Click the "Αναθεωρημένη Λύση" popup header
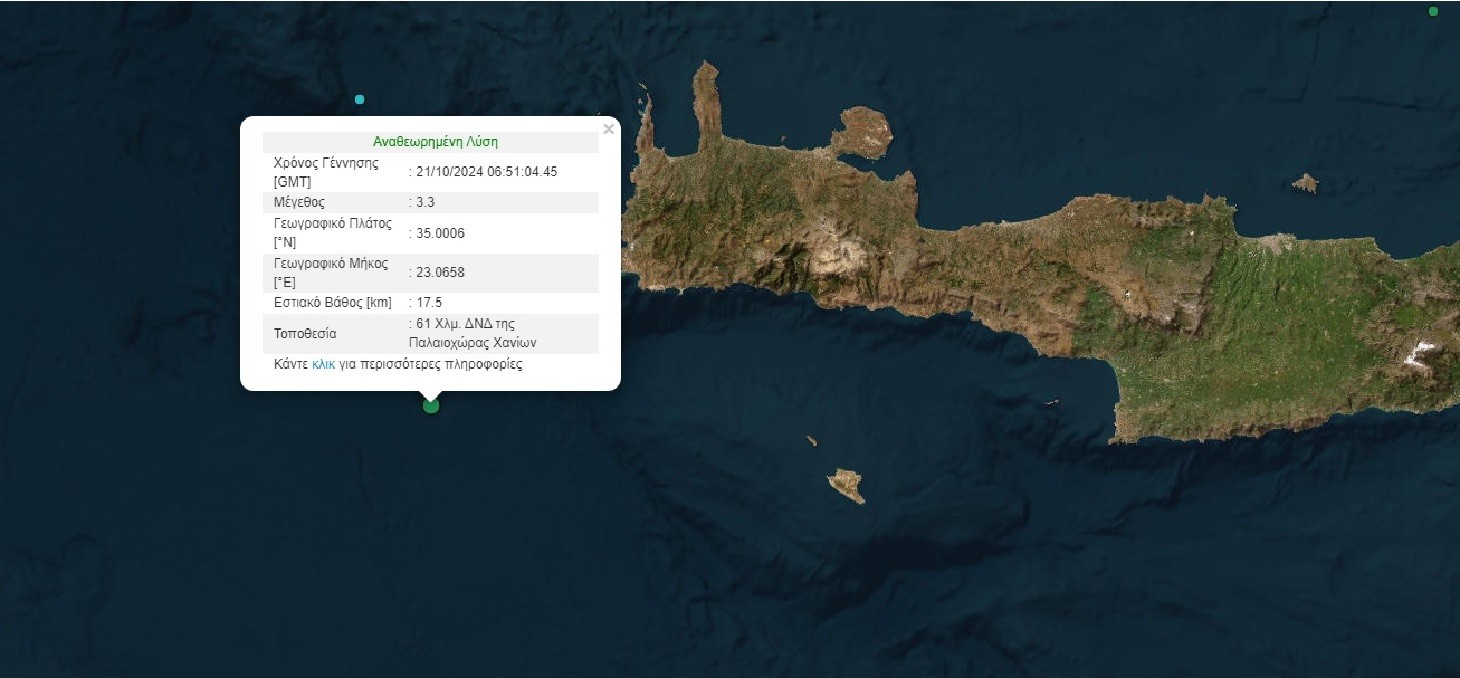 (435, 142)
